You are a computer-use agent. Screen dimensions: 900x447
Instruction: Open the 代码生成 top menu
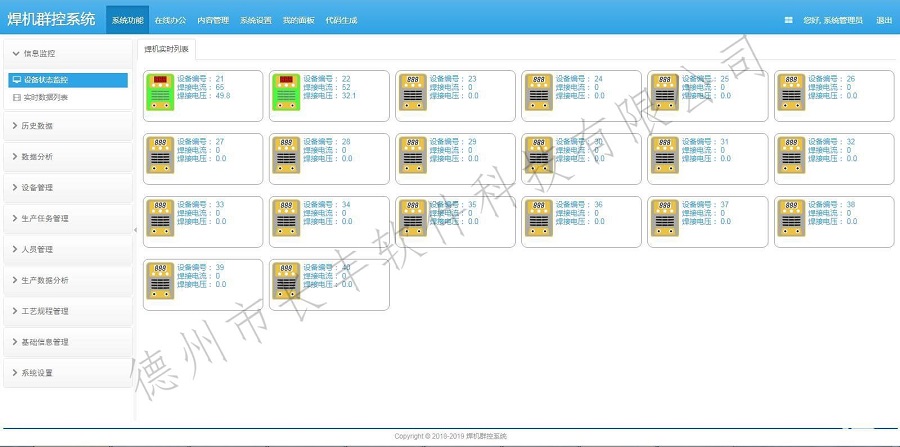339,20
